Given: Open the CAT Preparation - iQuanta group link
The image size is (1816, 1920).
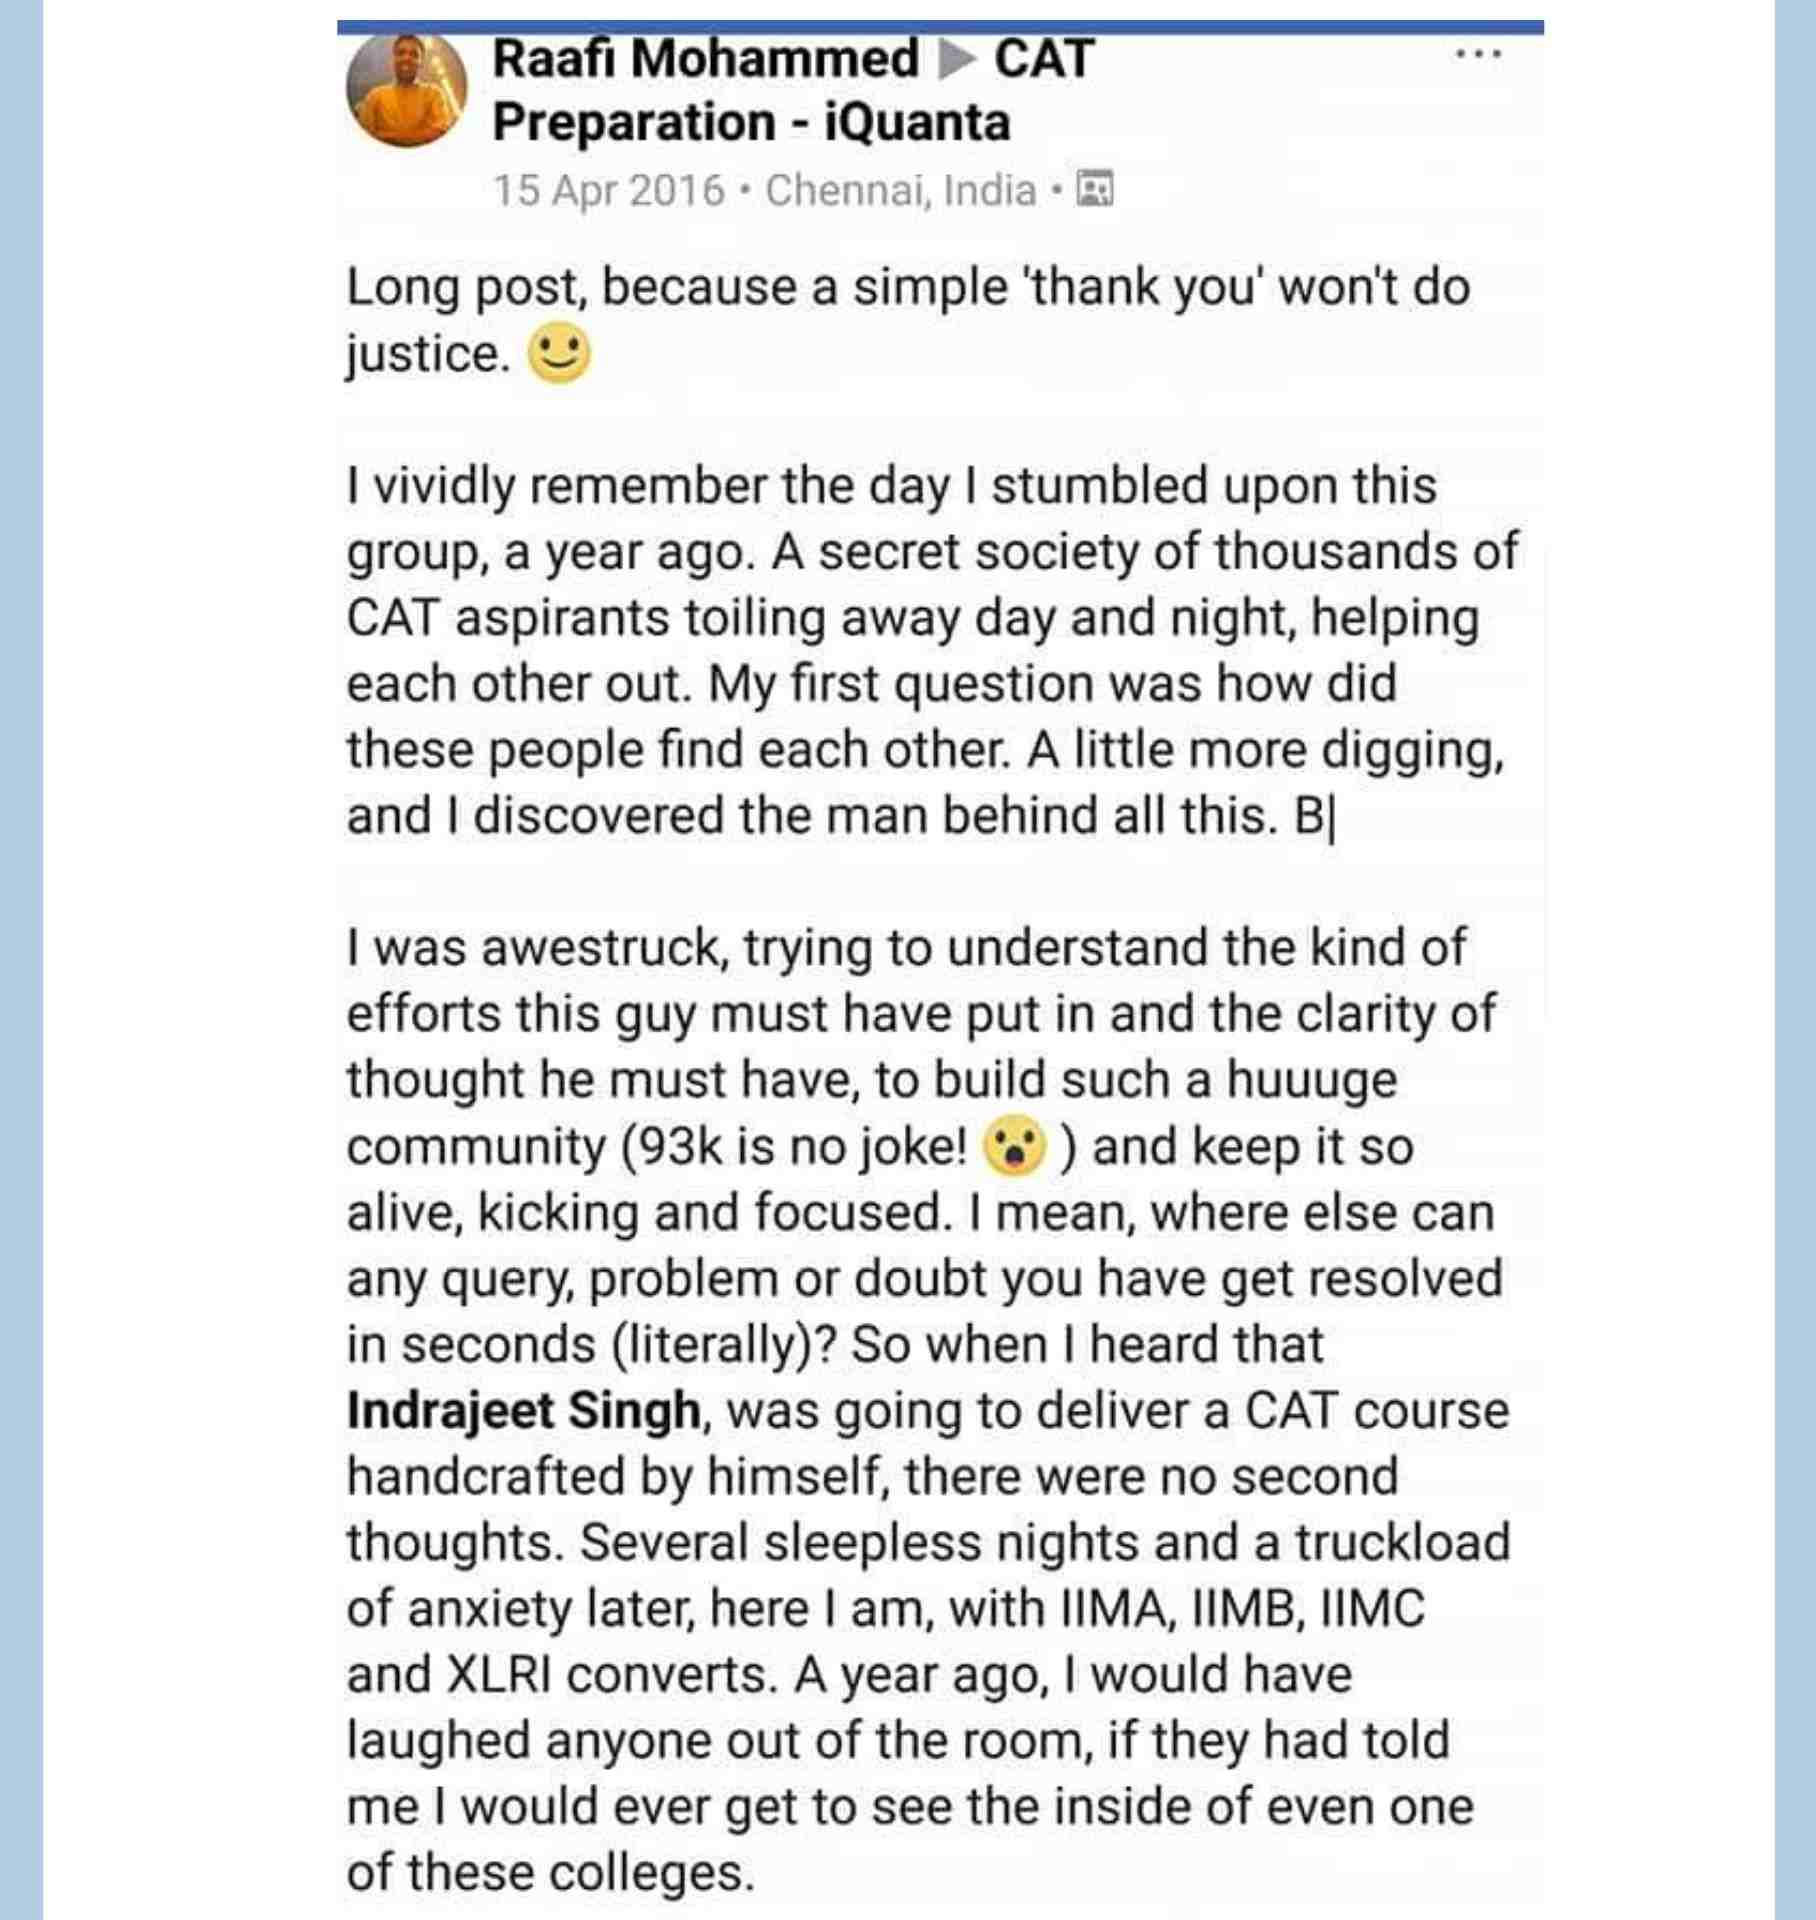Looking at the screenshot, I should click(793, 90).
